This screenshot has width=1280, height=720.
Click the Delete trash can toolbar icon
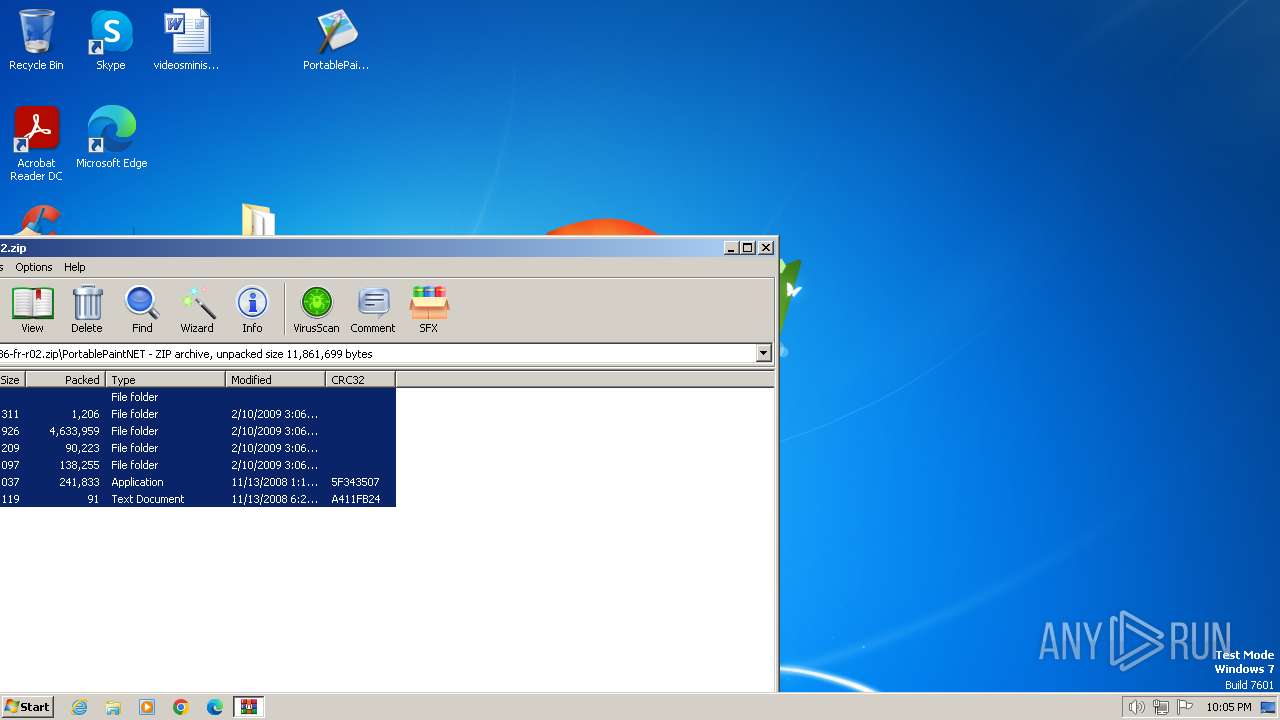tap(87, 309)
